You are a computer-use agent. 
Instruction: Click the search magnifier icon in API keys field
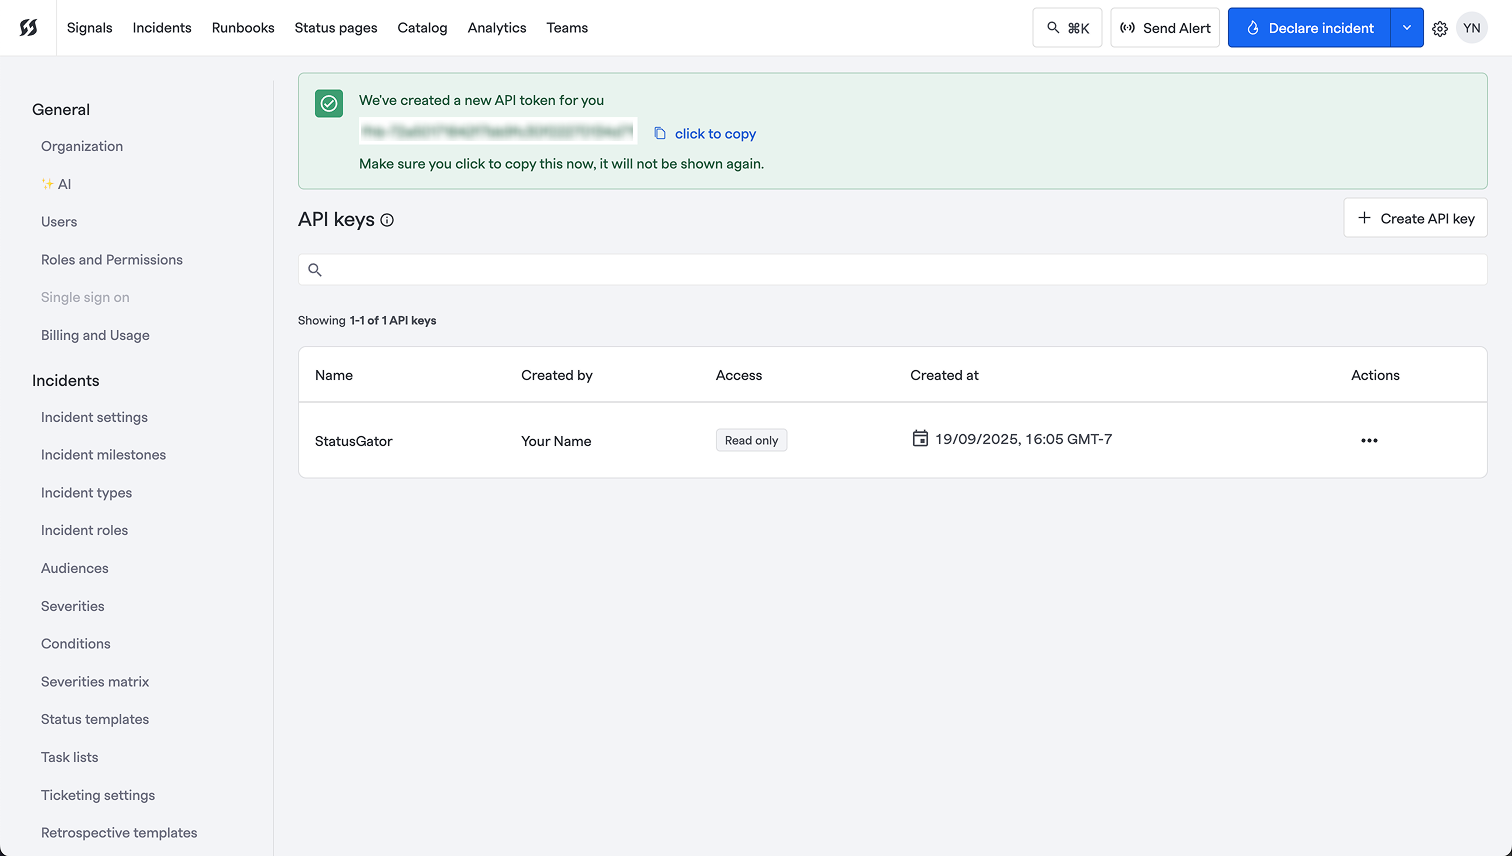point(315,270)
